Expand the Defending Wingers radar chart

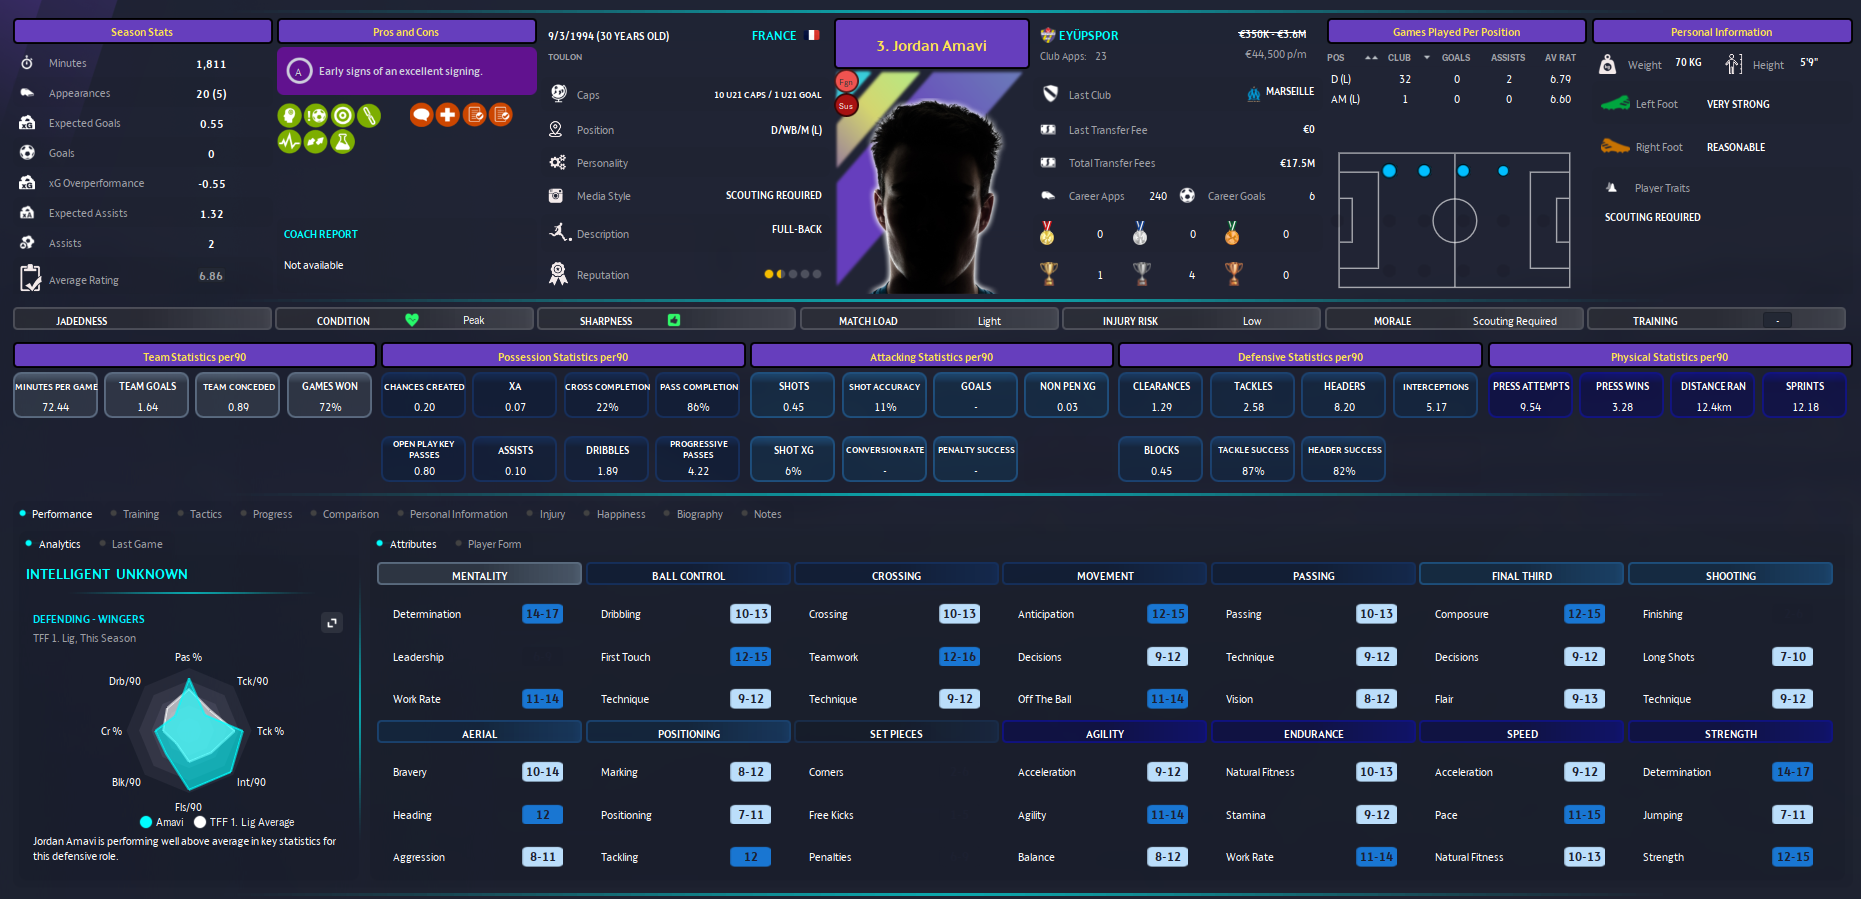coord(332,622)
